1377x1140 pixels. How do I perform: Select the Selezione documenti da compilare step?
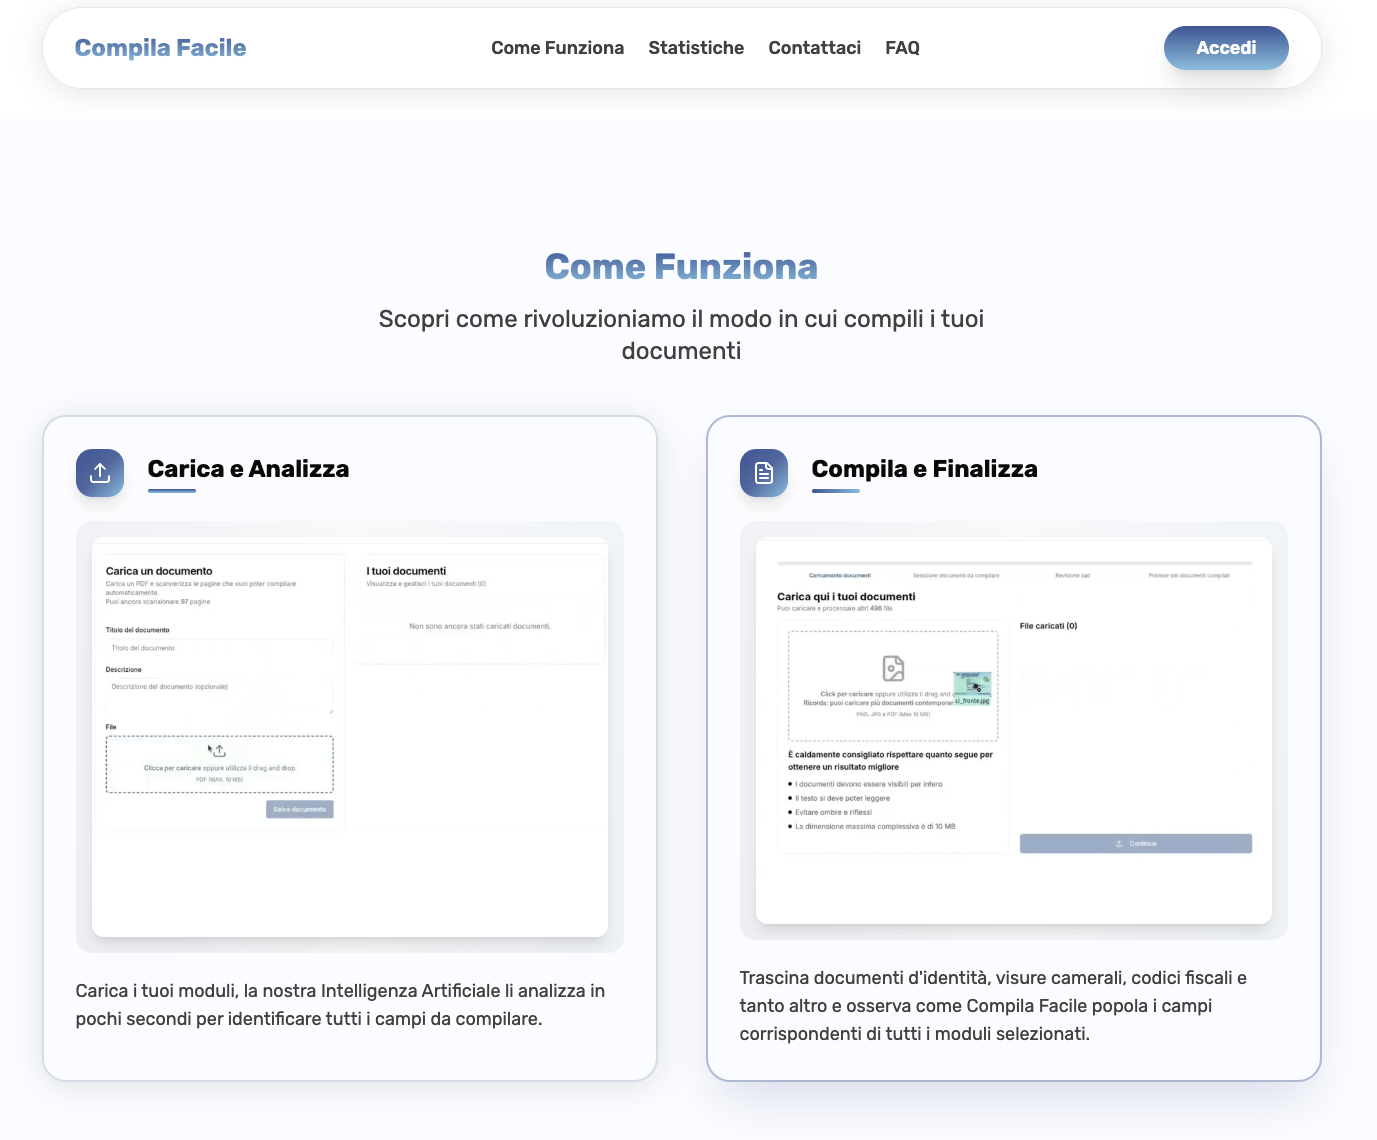point(956,575)
